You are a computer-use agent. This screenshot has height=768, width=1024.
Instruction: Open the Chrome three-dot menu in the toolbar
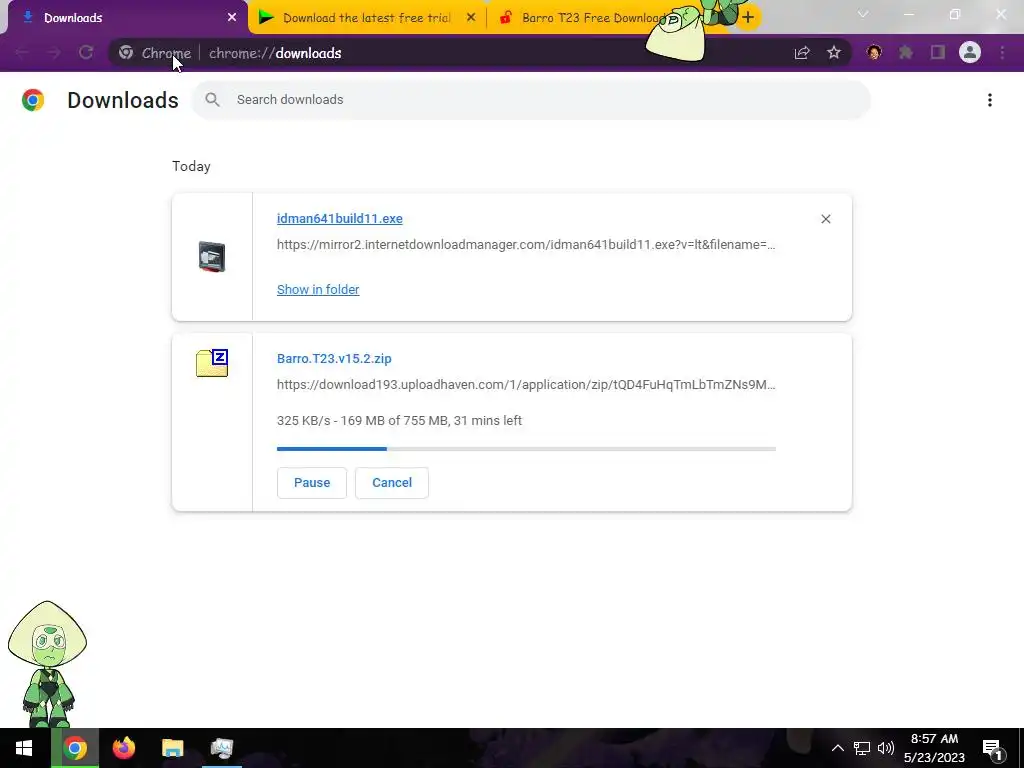(1002, 53)
